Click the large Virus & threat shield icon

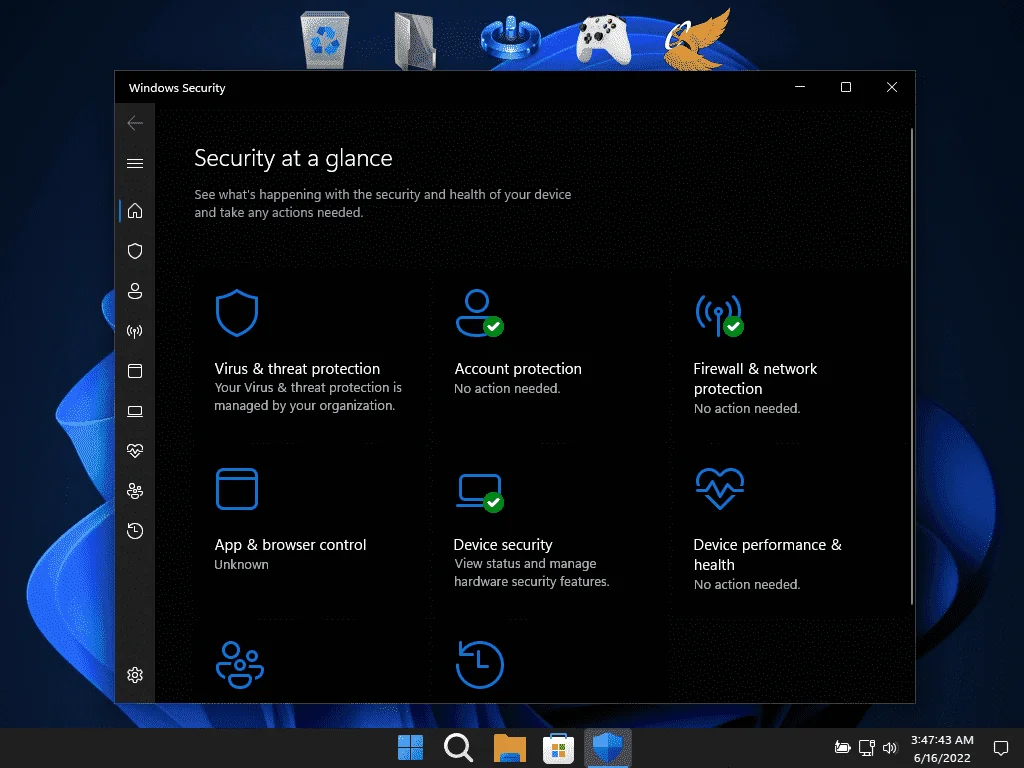(237, 313)
